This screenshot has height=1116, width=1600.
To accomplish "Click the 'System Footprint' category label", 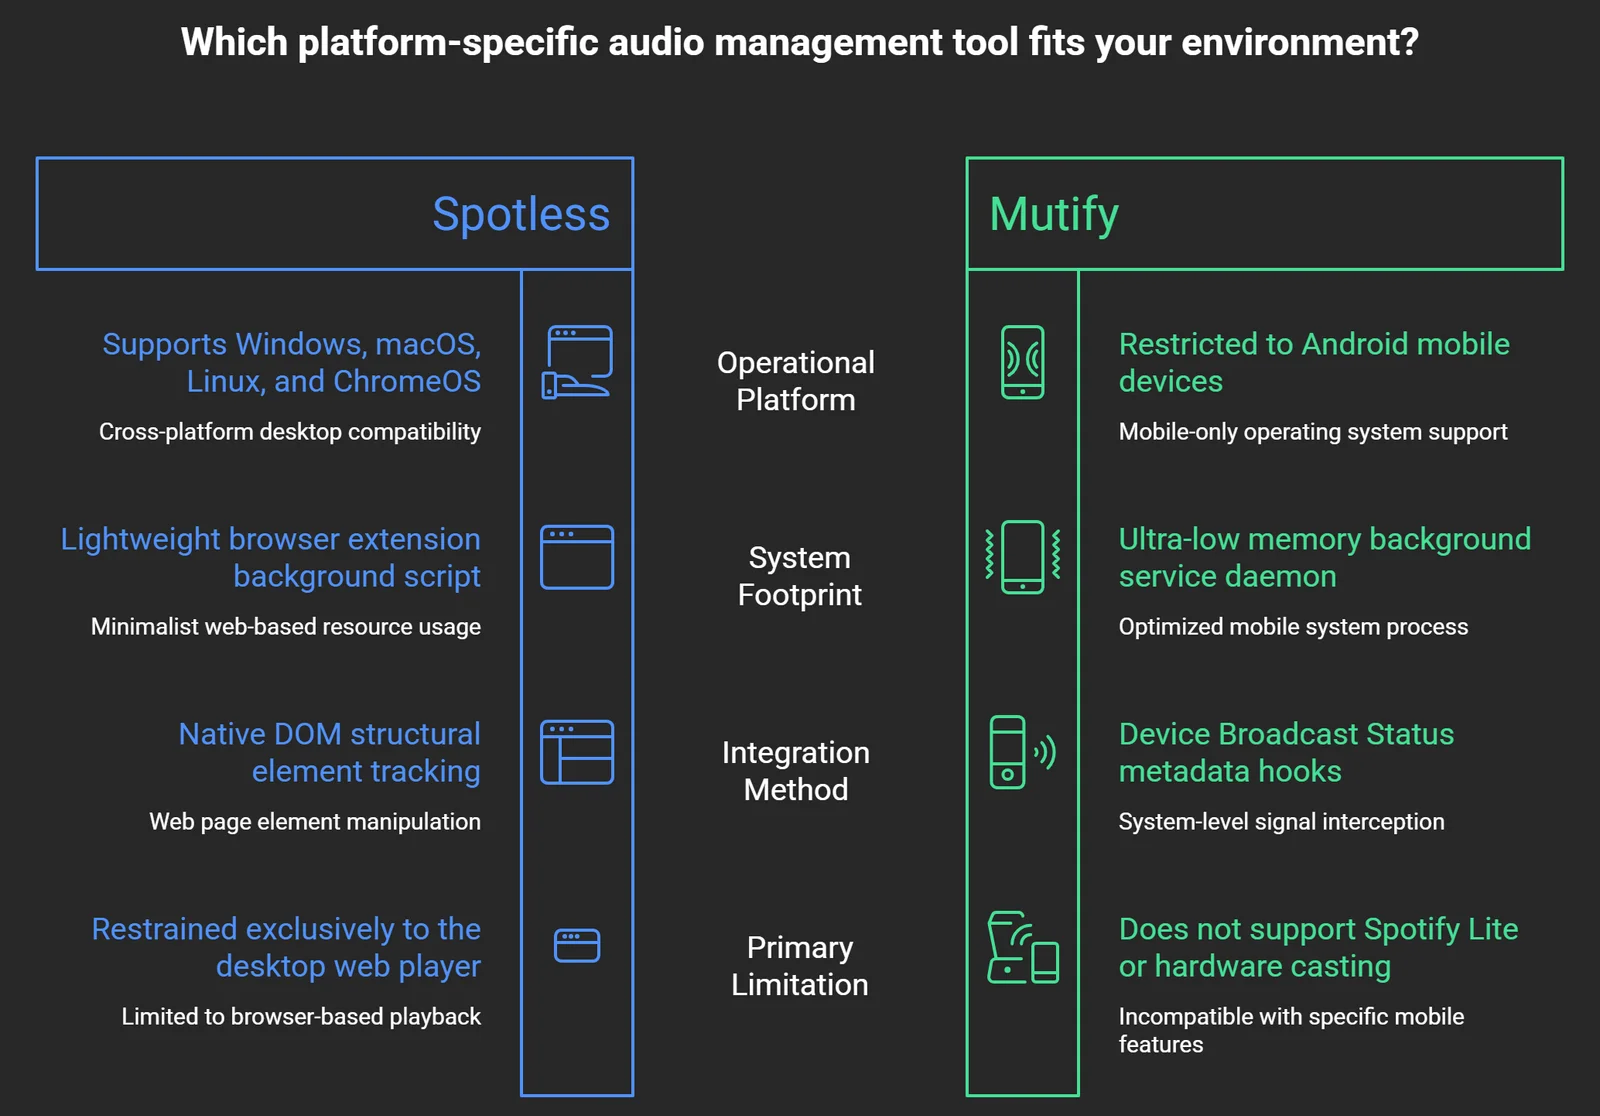I will [799, 576].
